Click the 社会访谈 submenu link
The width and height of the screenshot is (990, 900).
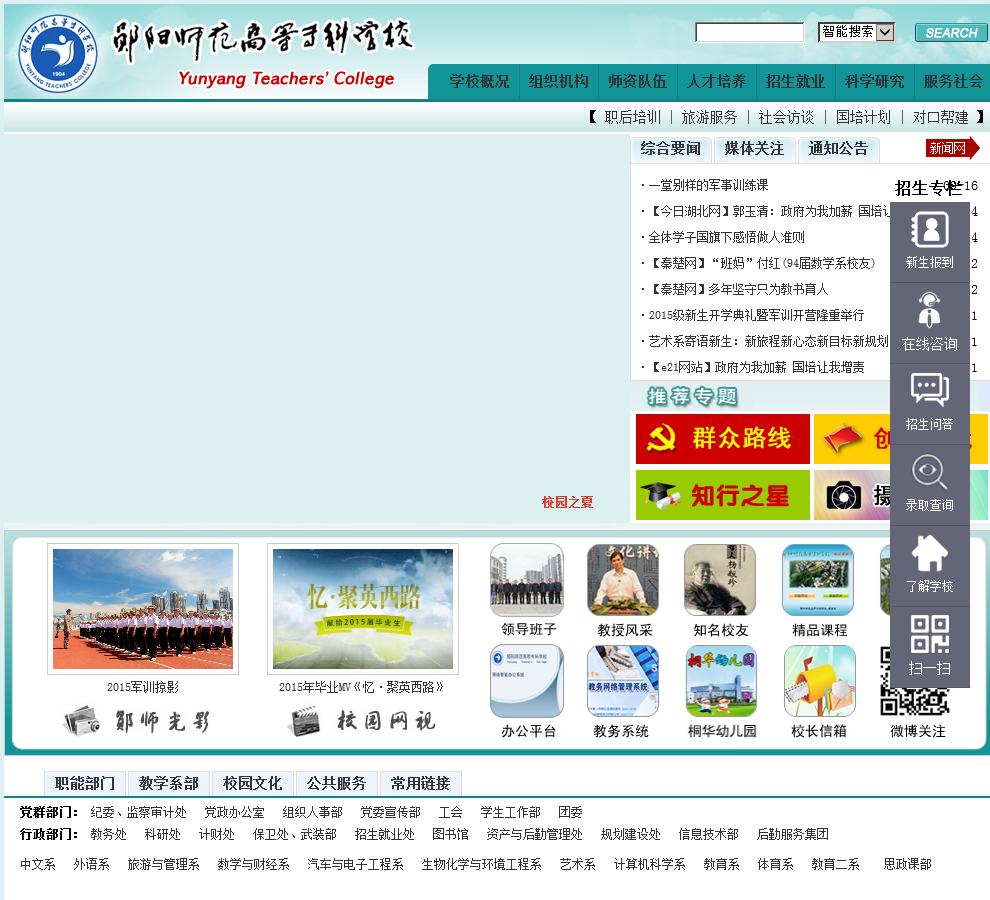(786, 117)
